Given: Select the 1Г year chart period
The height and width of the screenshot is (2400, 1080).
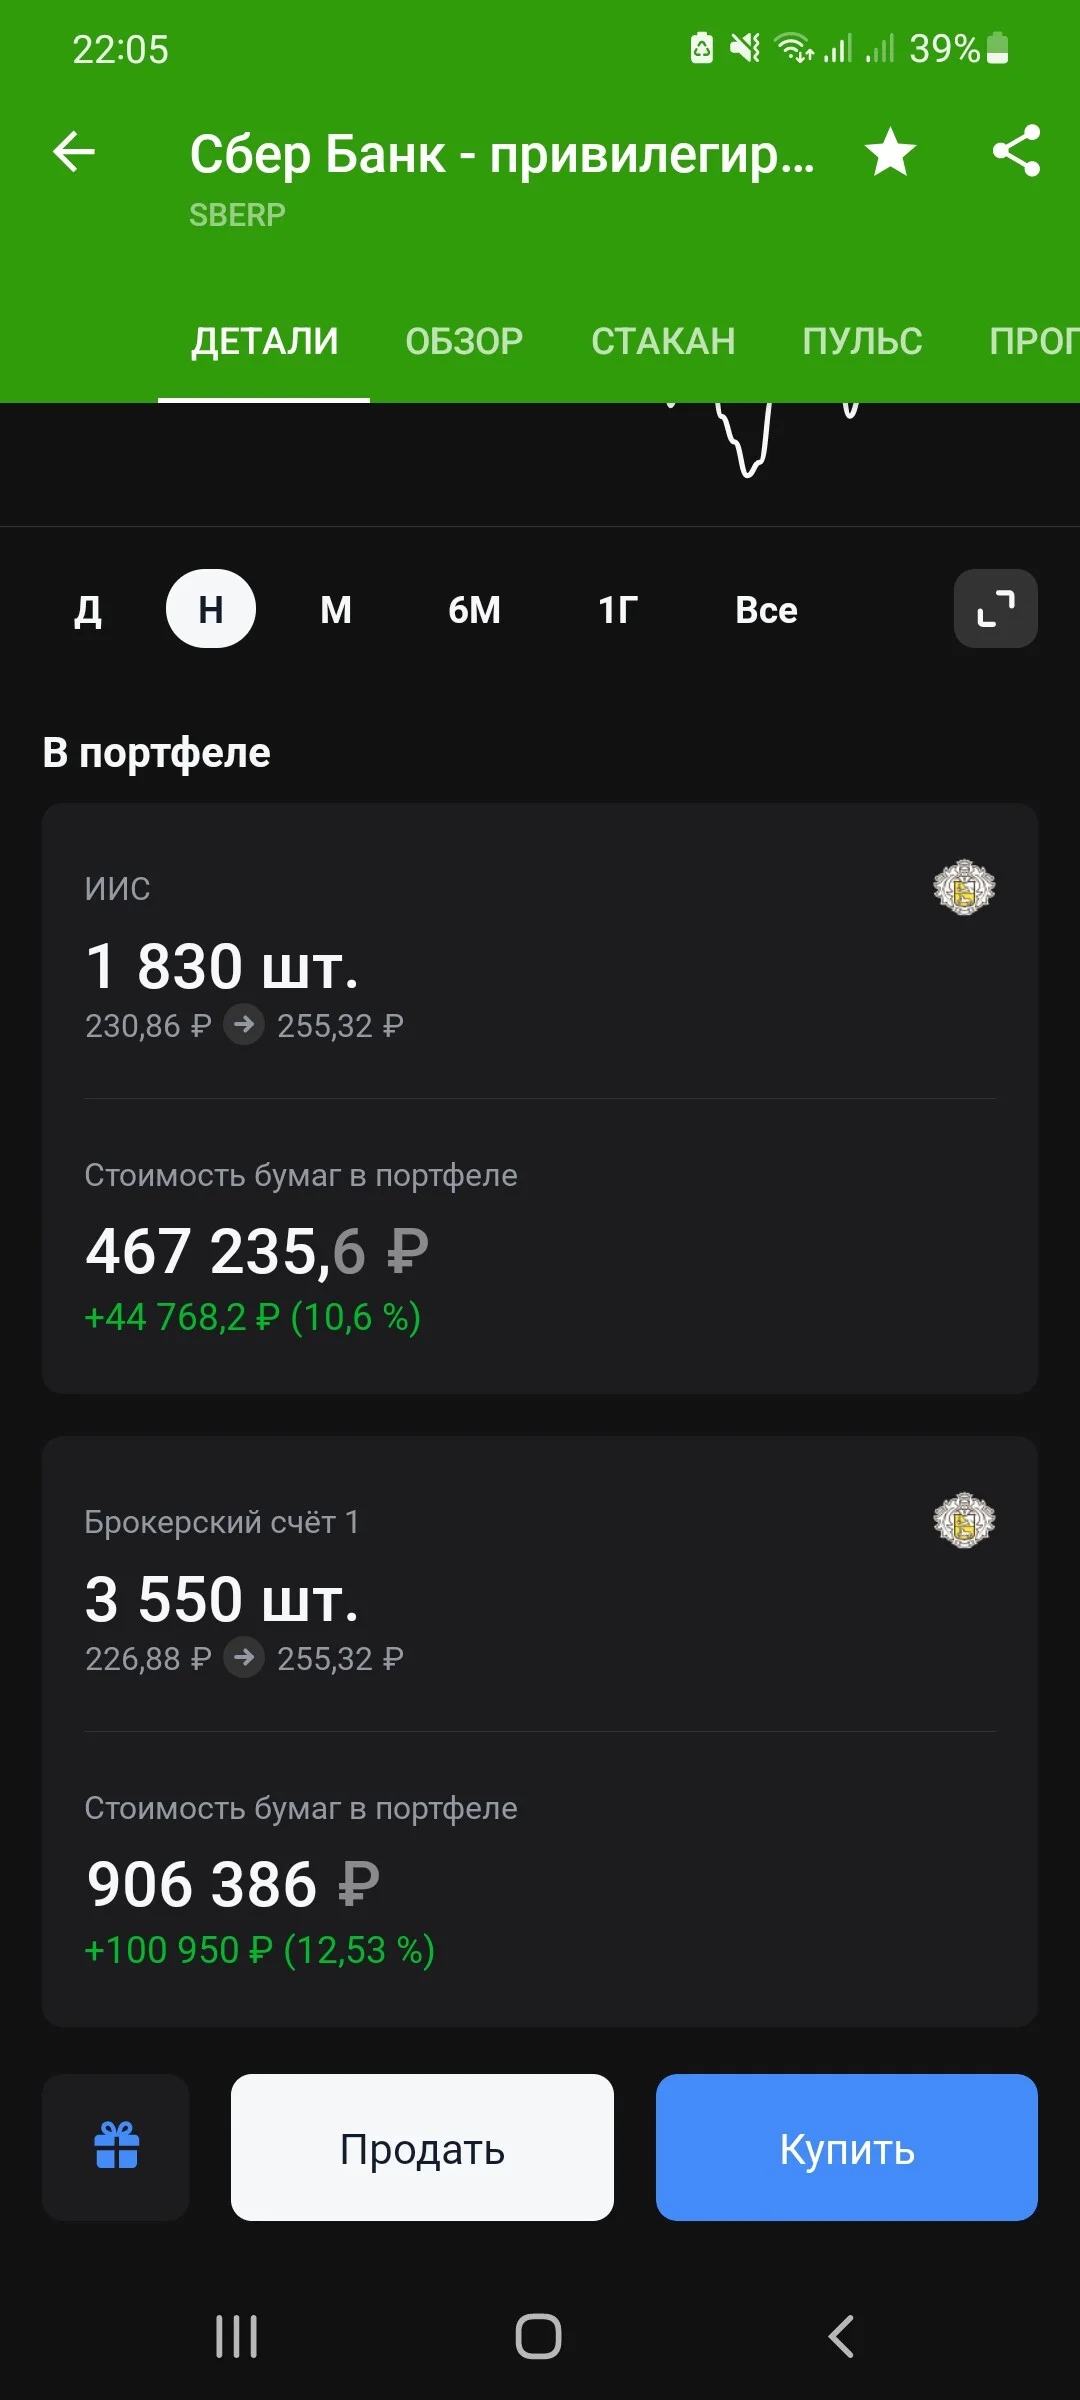Looking at the screenshot, I should coord(618,609).
